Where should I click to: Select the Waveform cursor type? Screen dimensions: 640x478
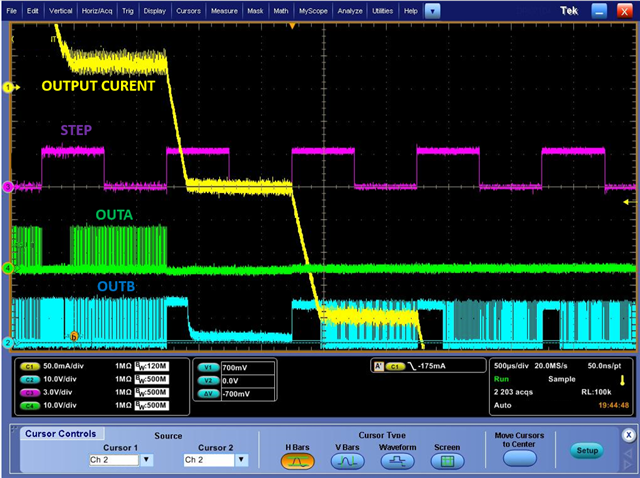tap(397, 461)
